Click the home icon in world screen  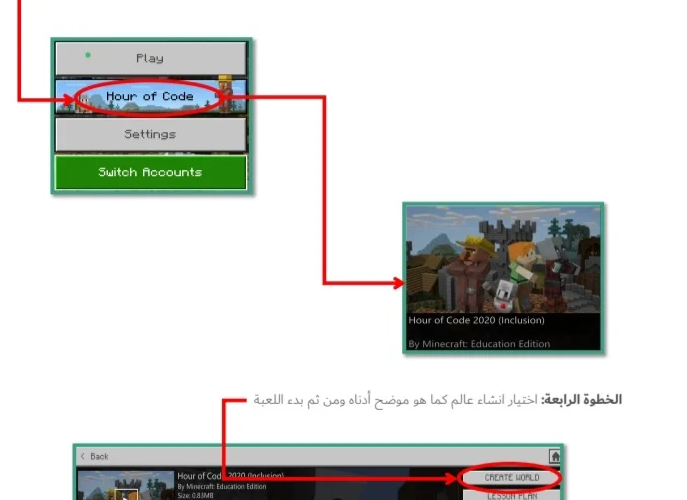click(555, 457)
